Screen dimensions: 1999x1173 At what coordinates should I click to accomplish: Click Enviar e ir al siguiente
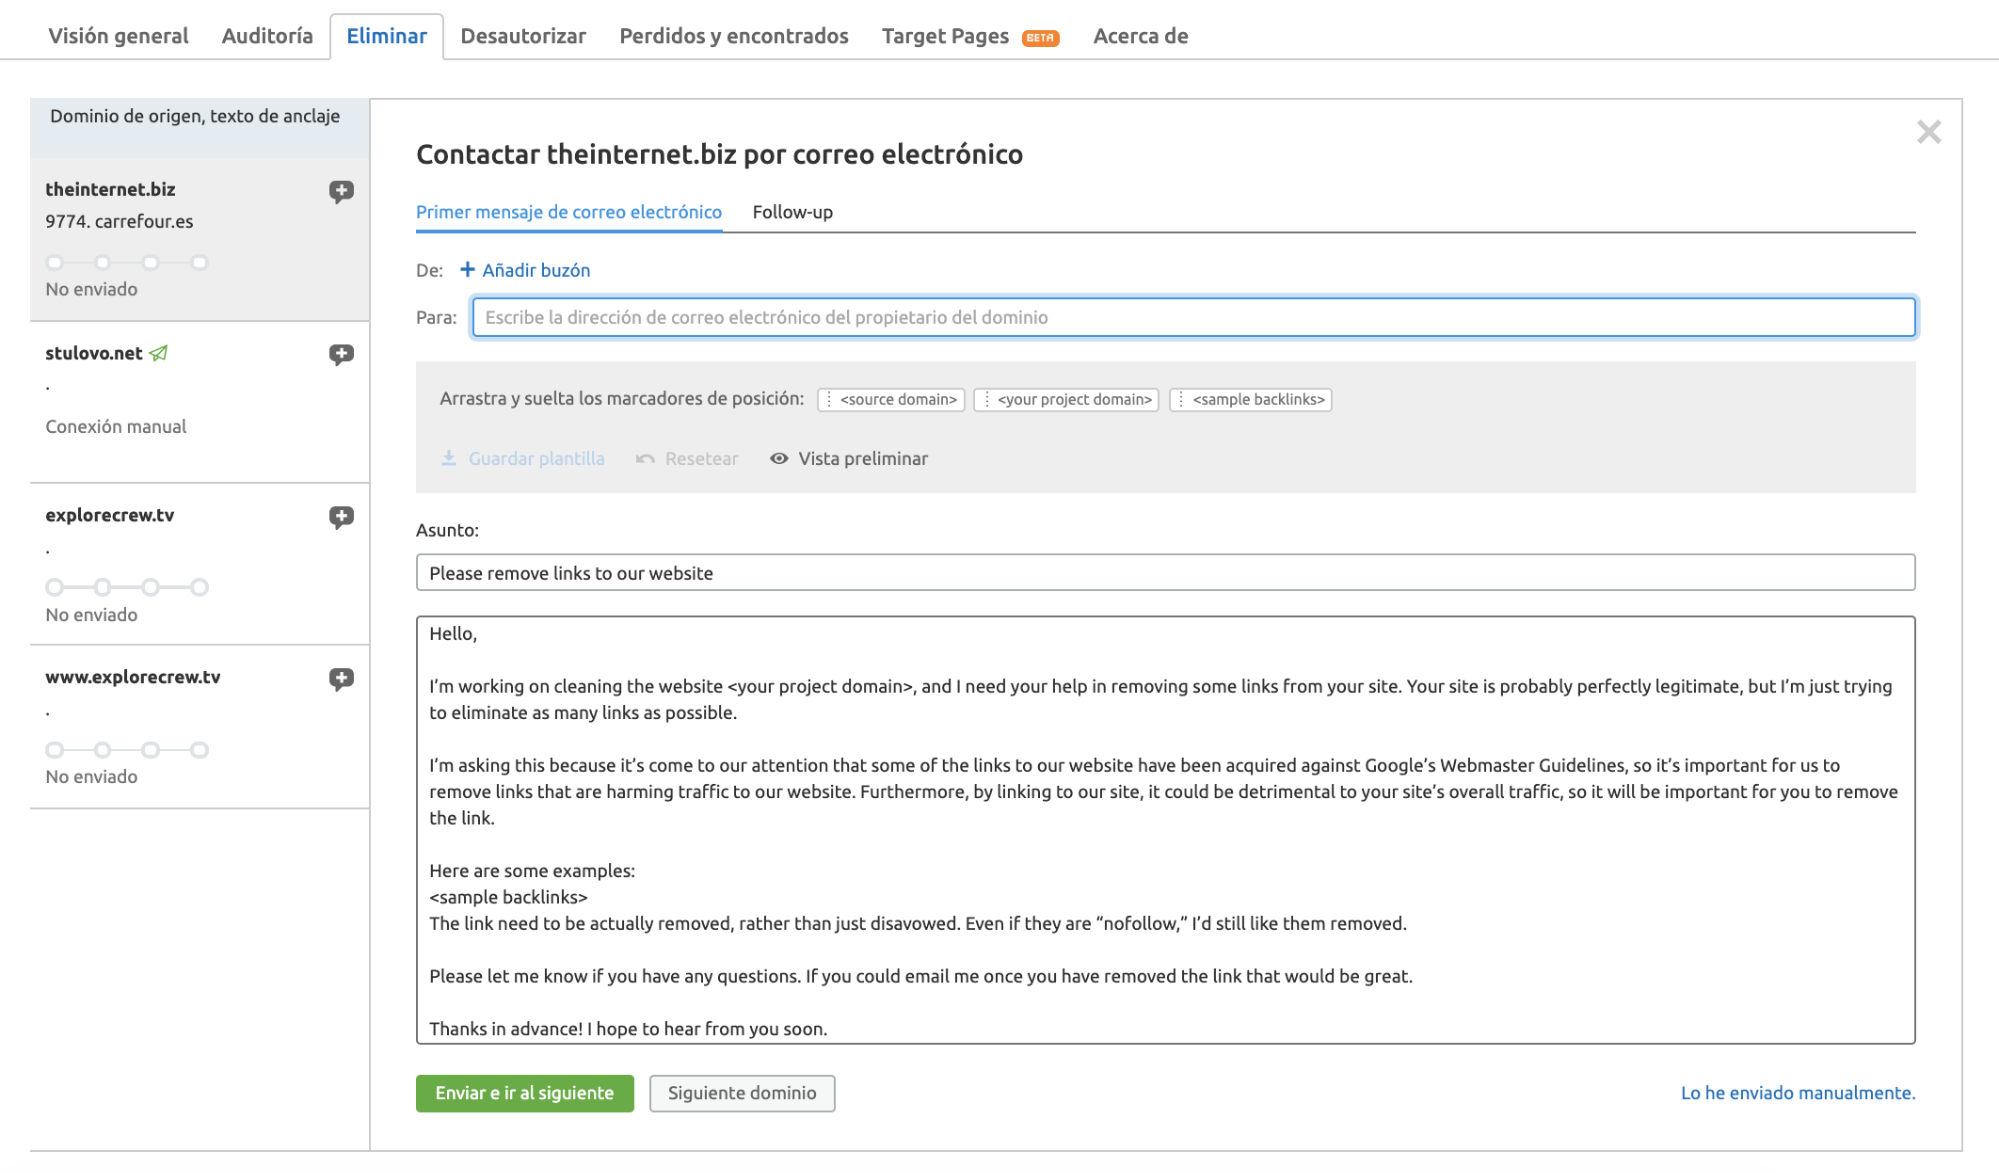point(524,1093)
